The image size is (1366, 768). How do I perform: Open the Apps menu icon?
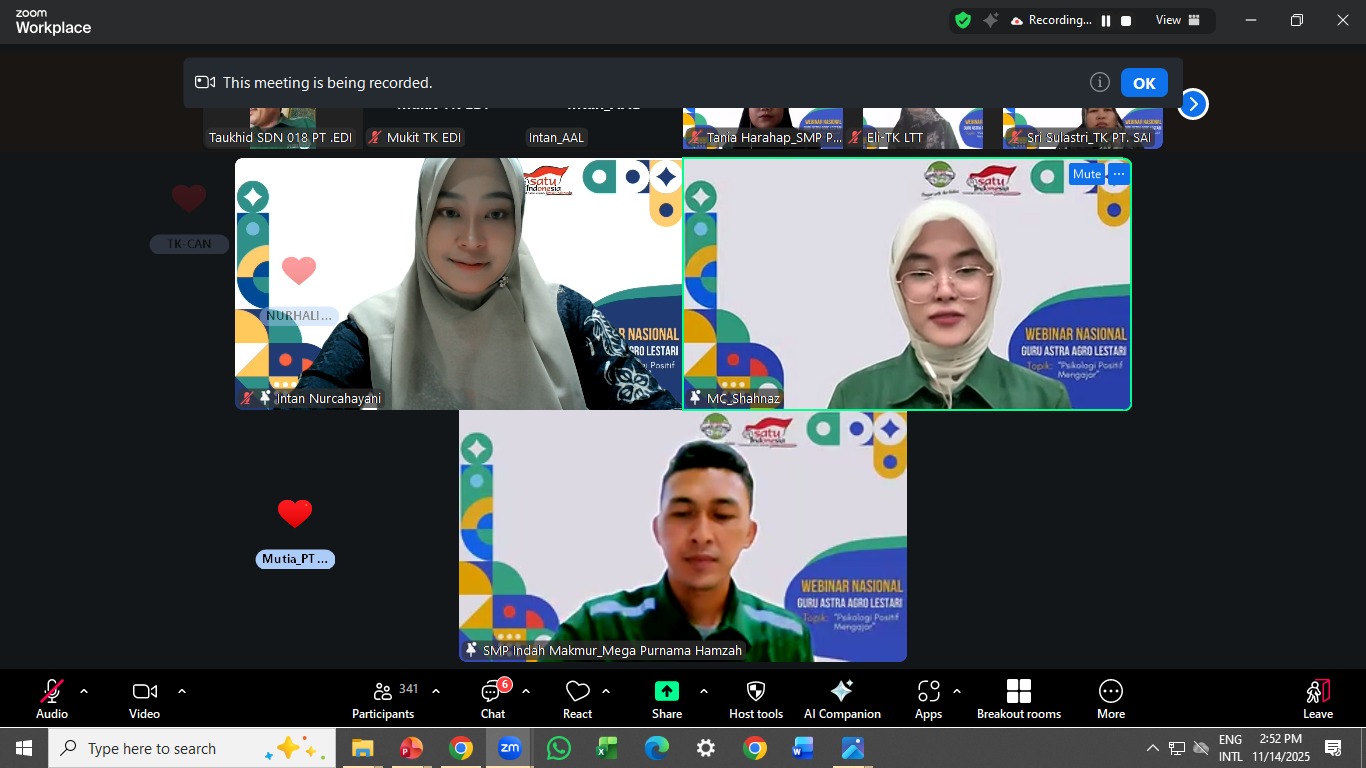tap(928, 698)
